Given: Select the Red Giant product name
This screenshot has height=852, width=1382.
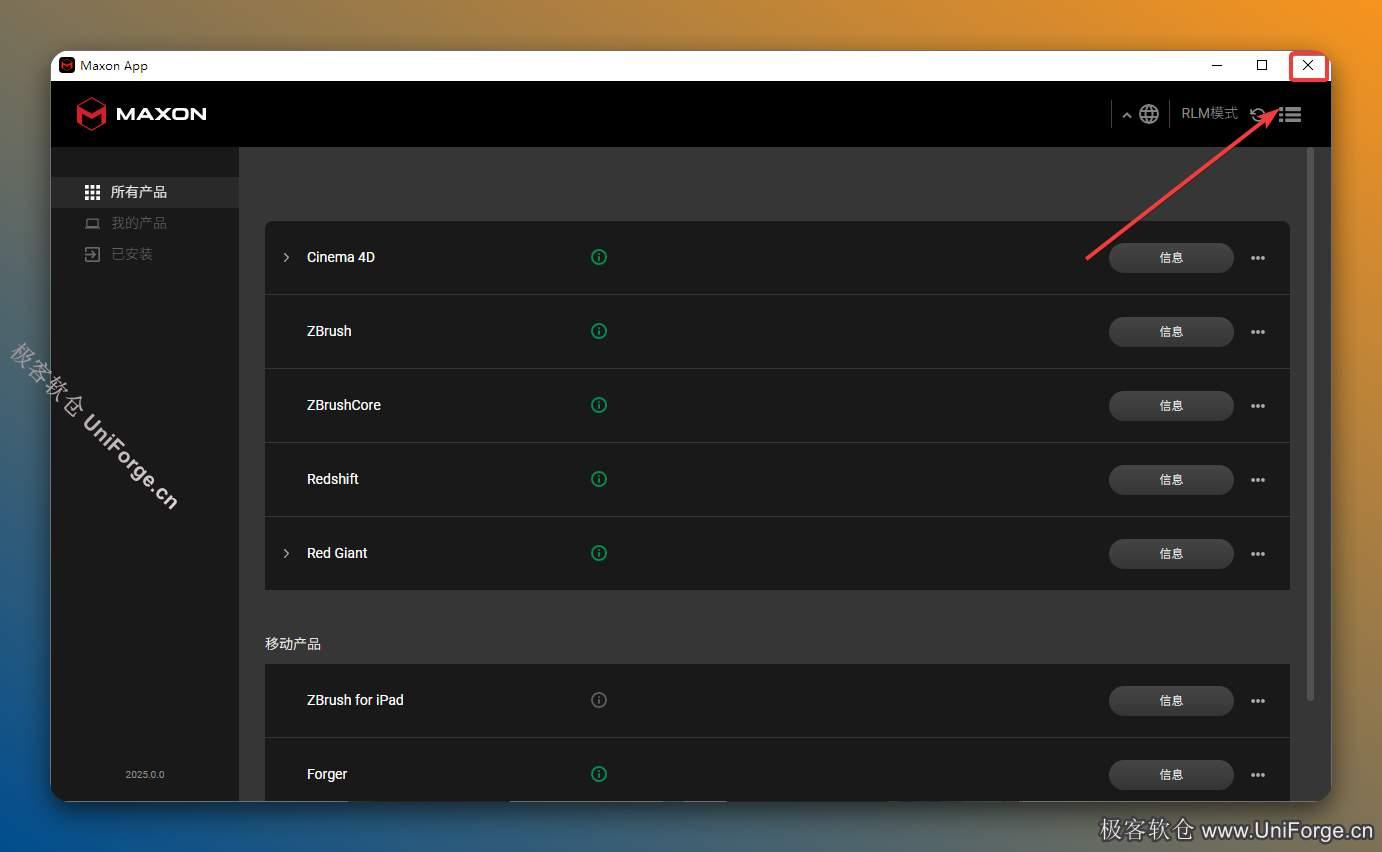Looking at the screenshot, I should 337,553.
